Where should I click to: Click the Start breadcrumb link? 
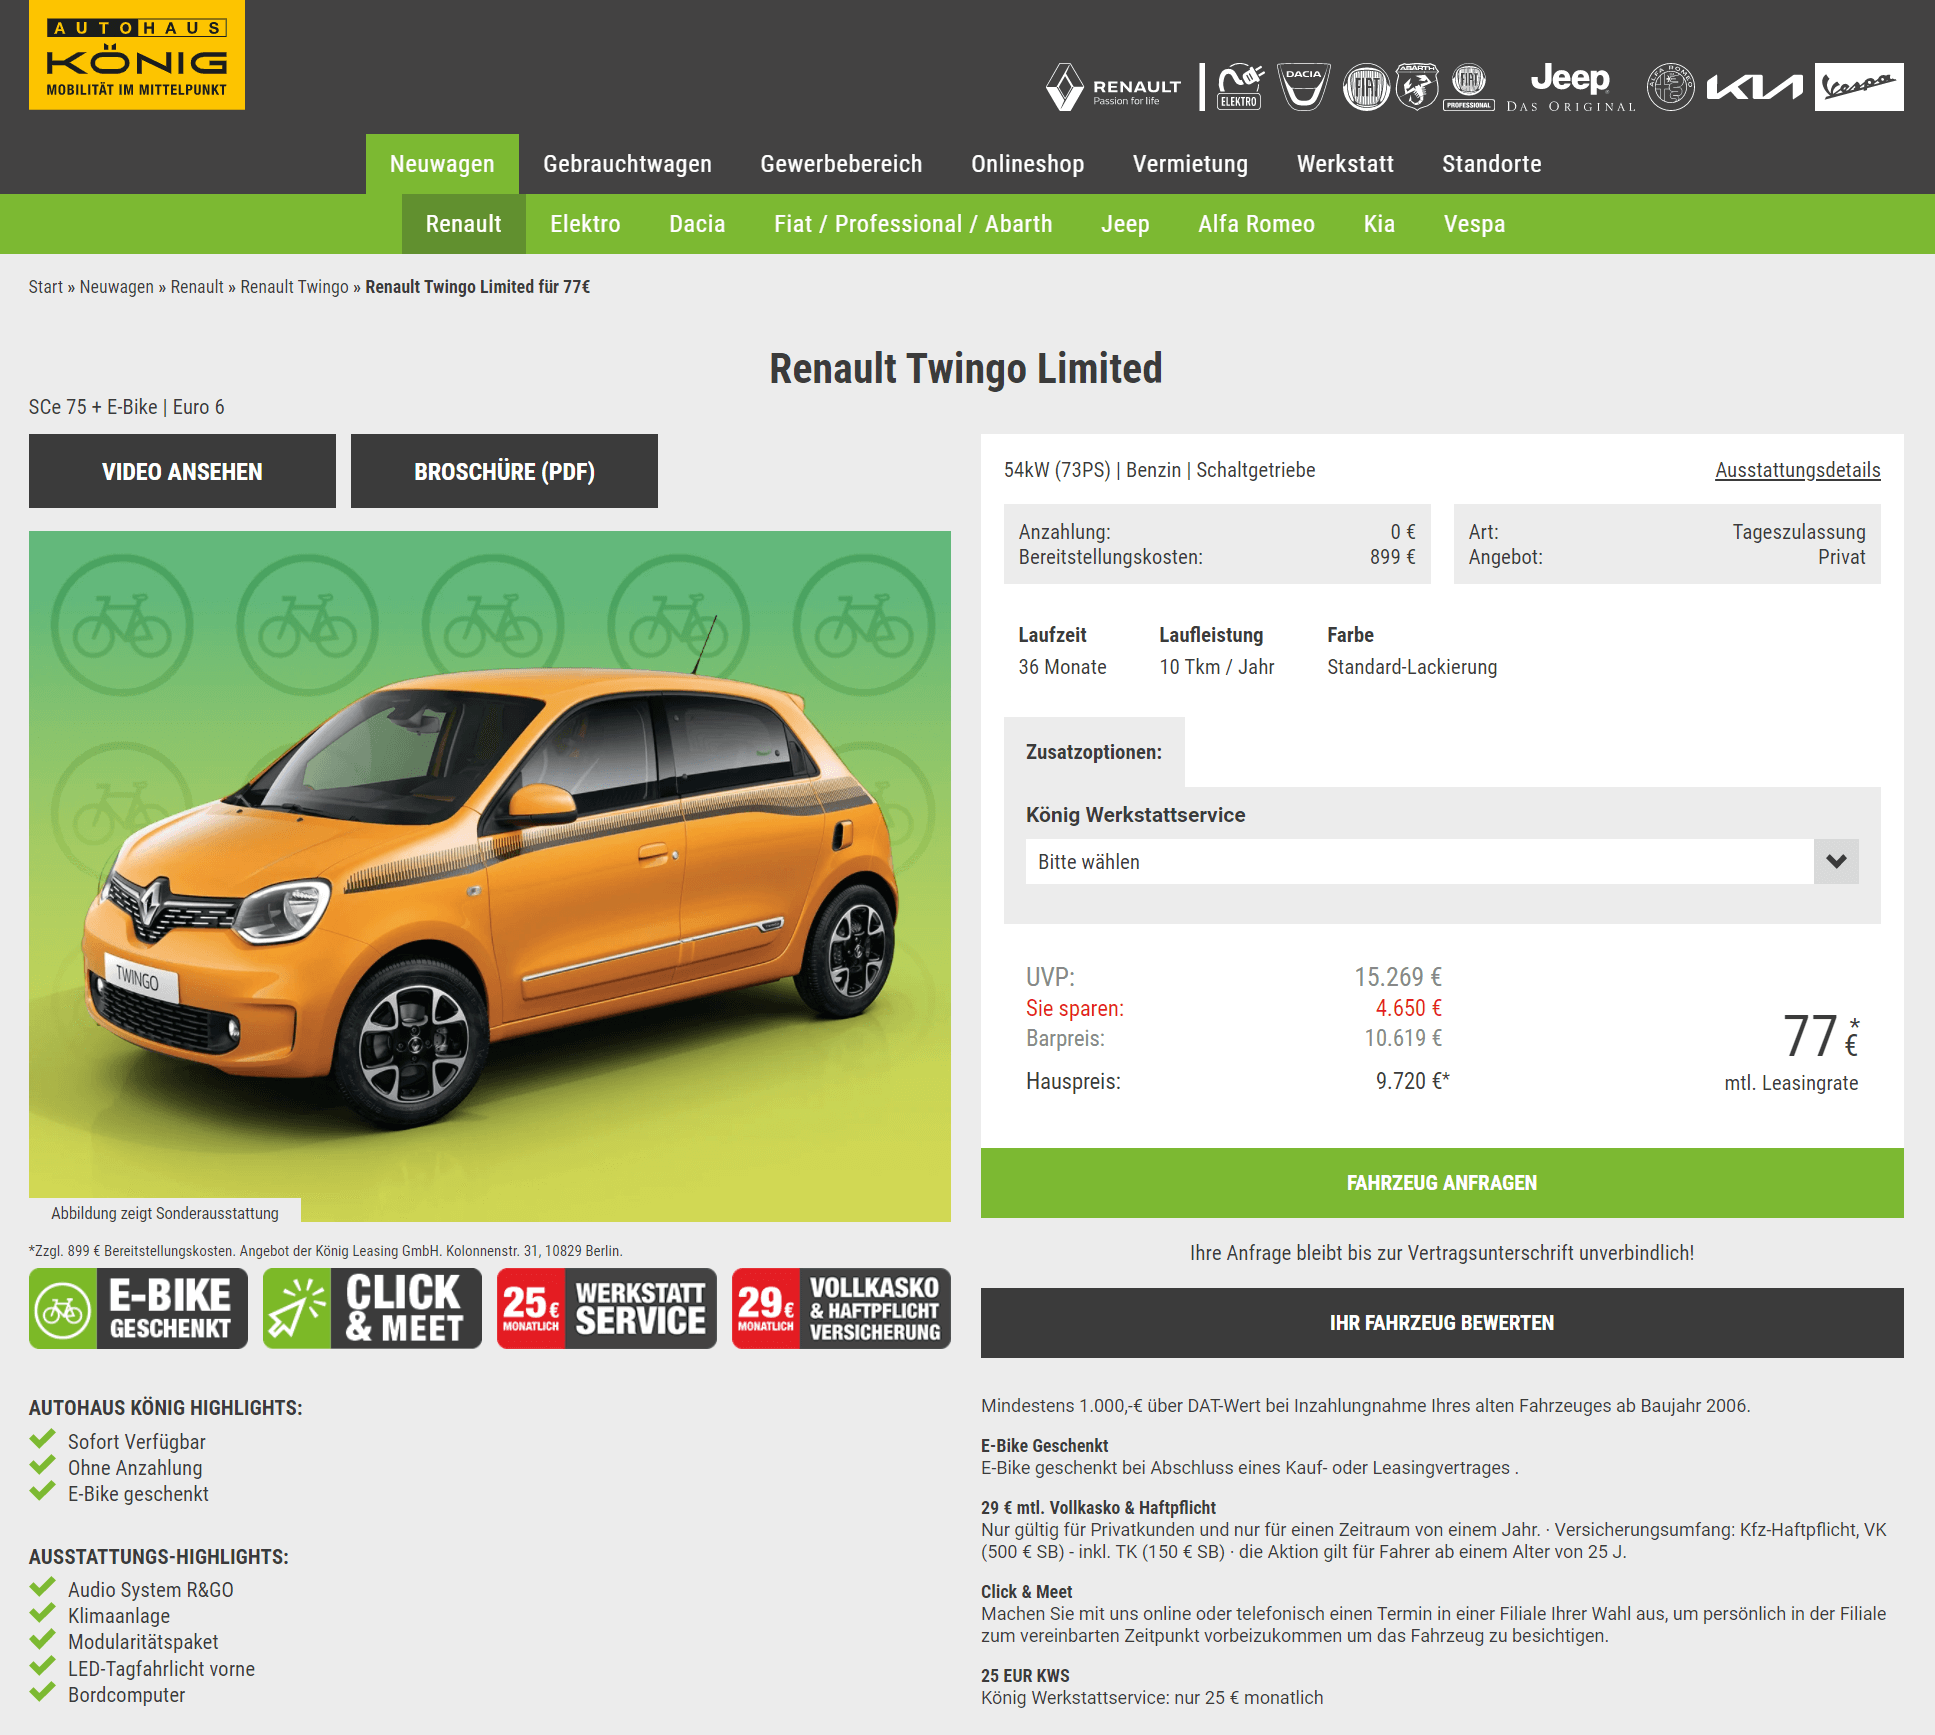pyautogui.click(x=46, y=287)
